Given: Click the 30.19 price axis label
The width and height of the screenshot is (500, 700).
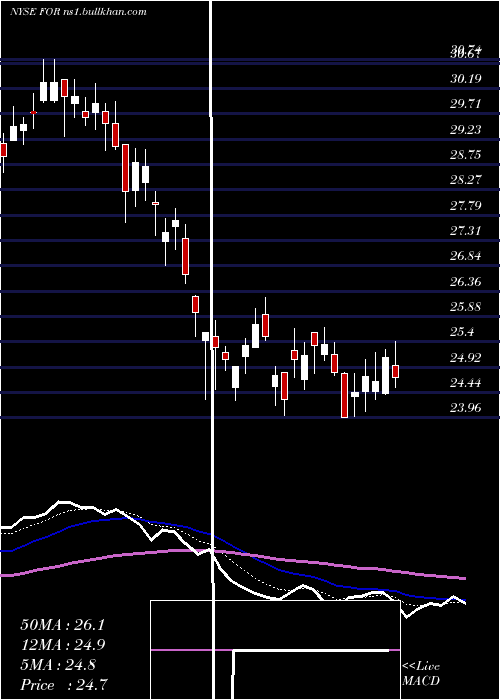Looking at the screenshot, I should coord(466,79).
